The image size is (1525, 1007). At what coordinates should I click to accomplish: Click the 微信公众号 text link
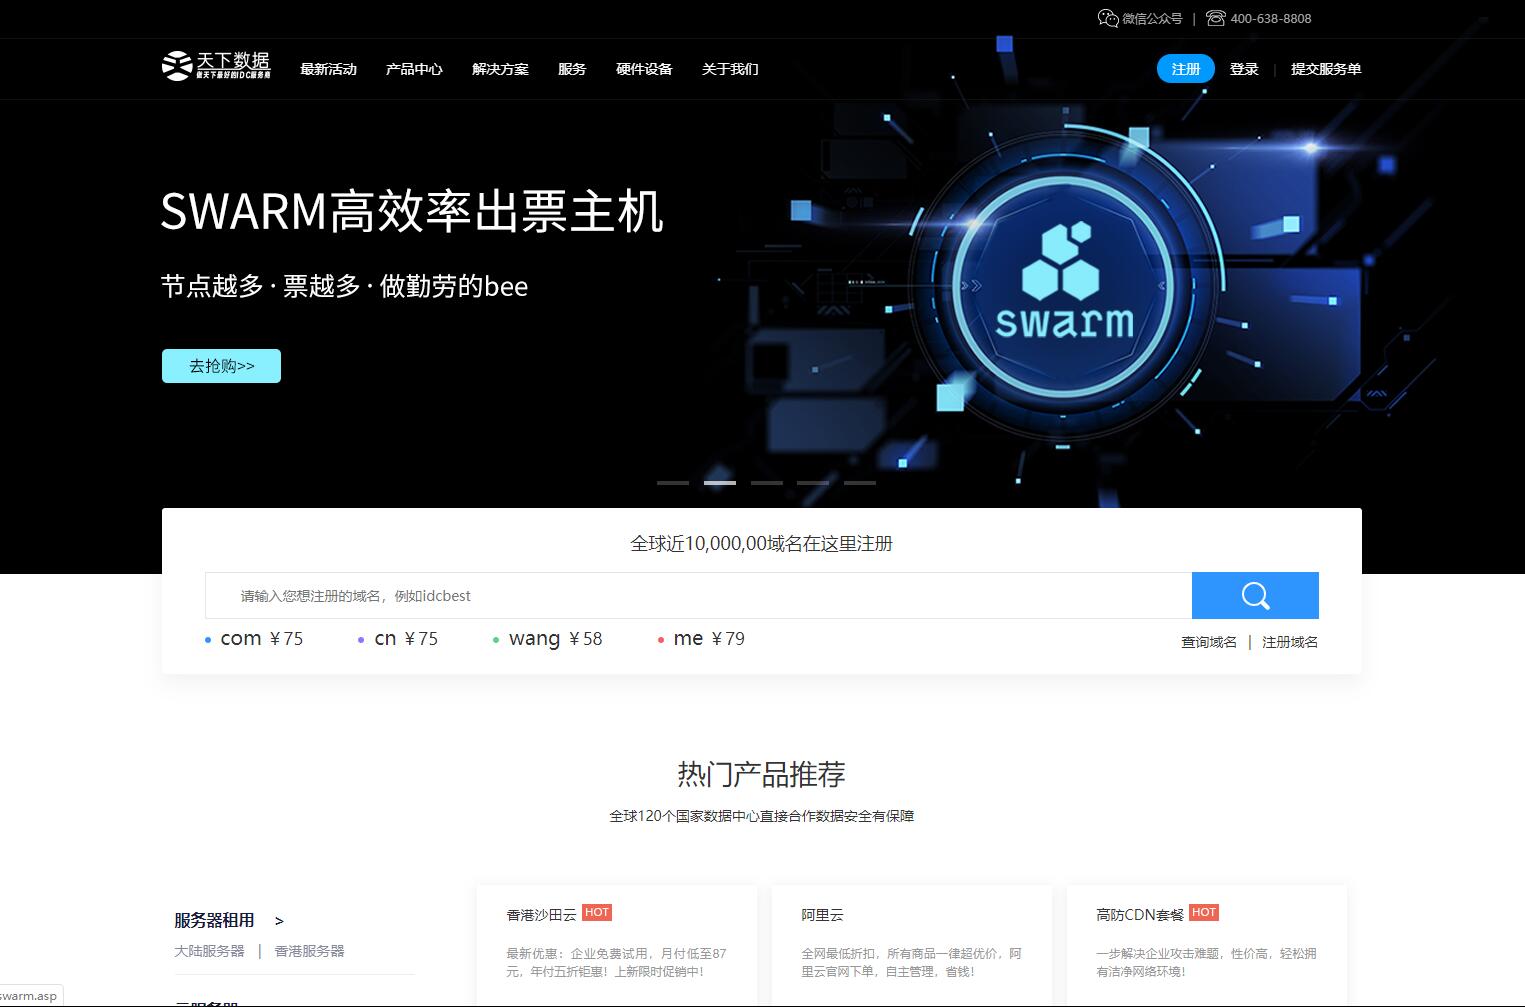click(x=1152, y=18)
